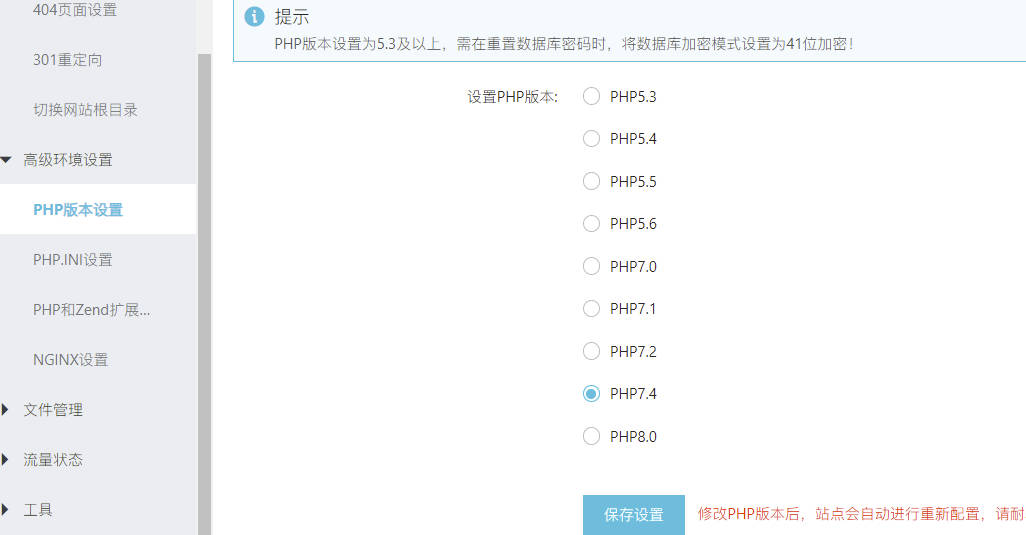Select the PHP7.1 radio button

[x=591, y=309]
